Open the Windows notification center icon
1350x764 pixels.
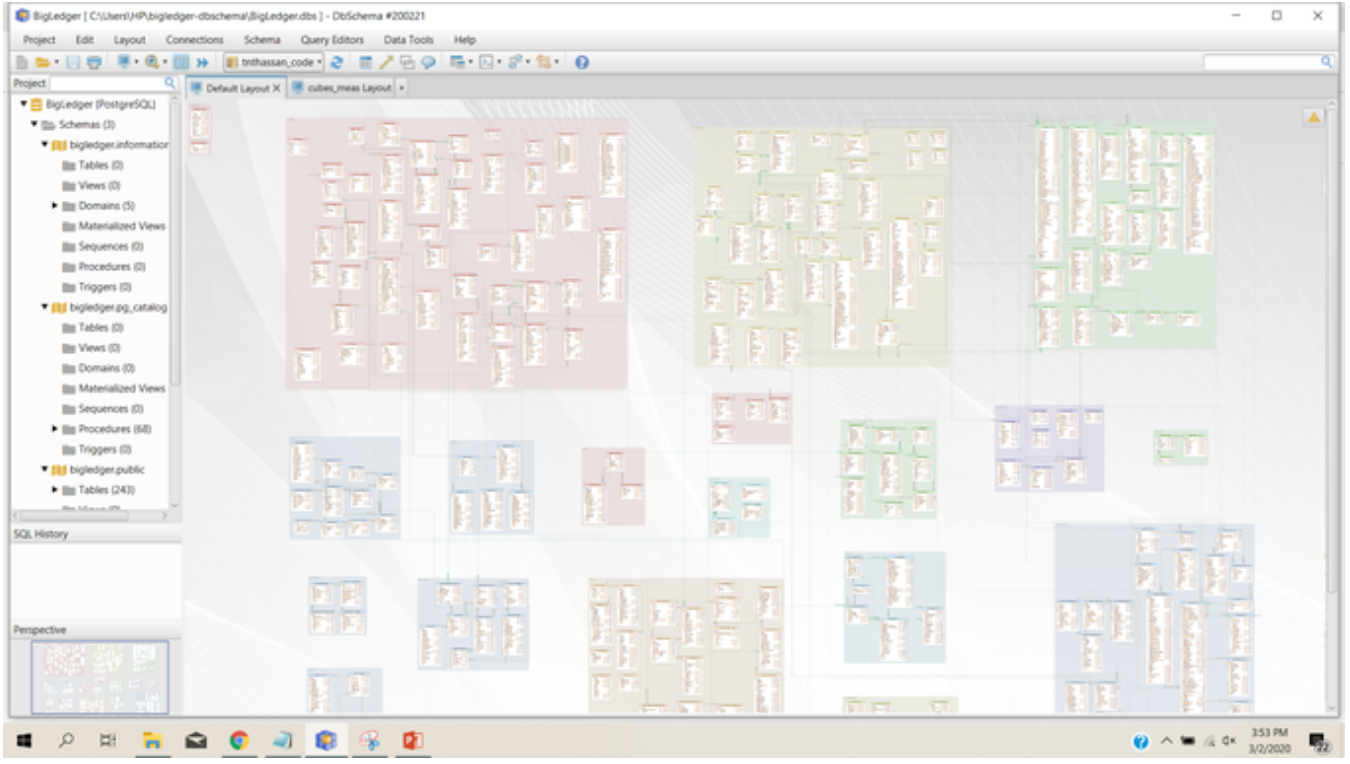tap(1322, 742)
